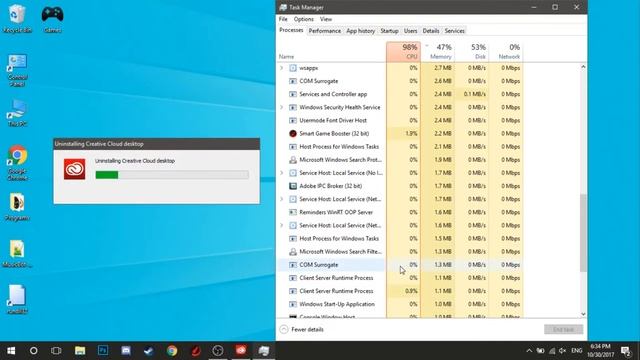
Task: Open the Options menu in Task Manager
Action: click(x=304, y=19)
